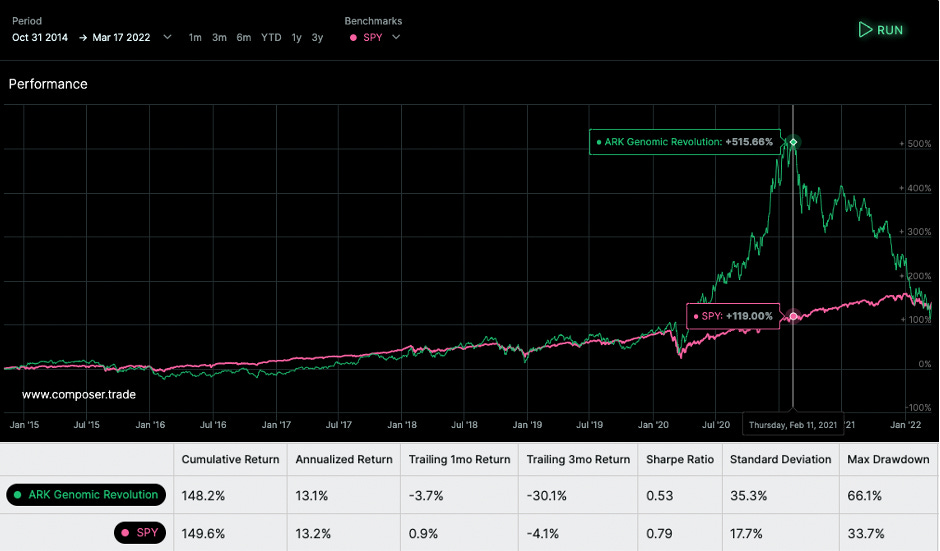Select the 6m period preset
The height and width of the screenshot is (551, 940).
pyautogui.click(x=243, y=37)
